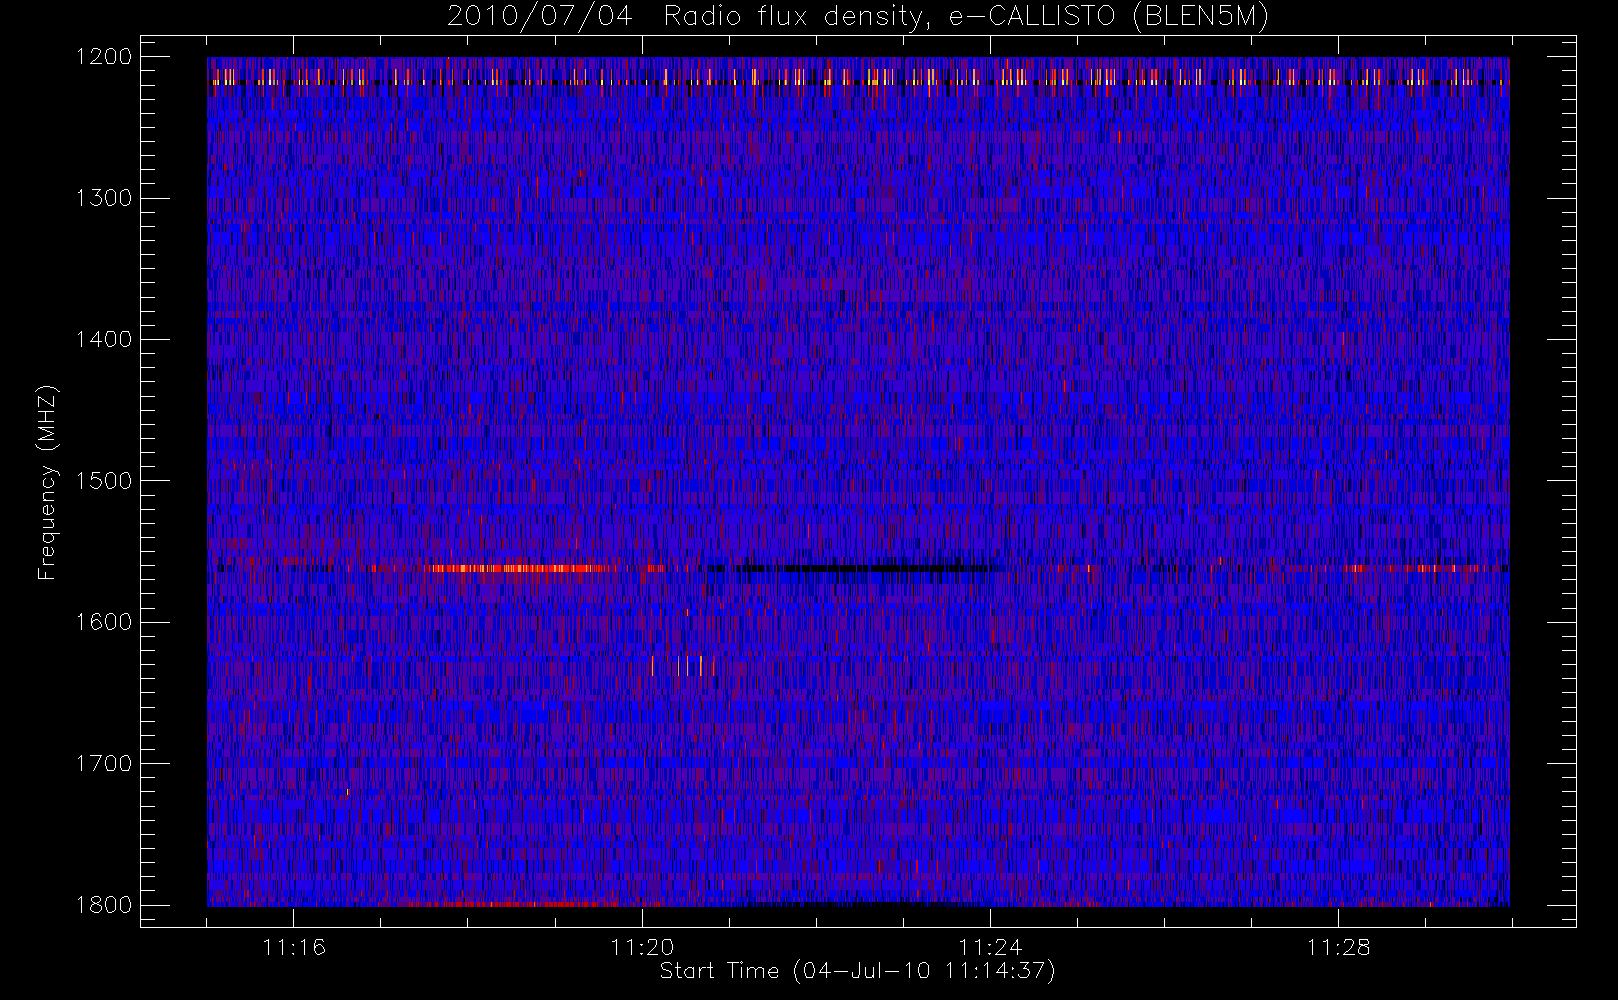Click the 1600 frequency tick label
Viewport: 1618px width, 1000px height.
tap(104, 622)
